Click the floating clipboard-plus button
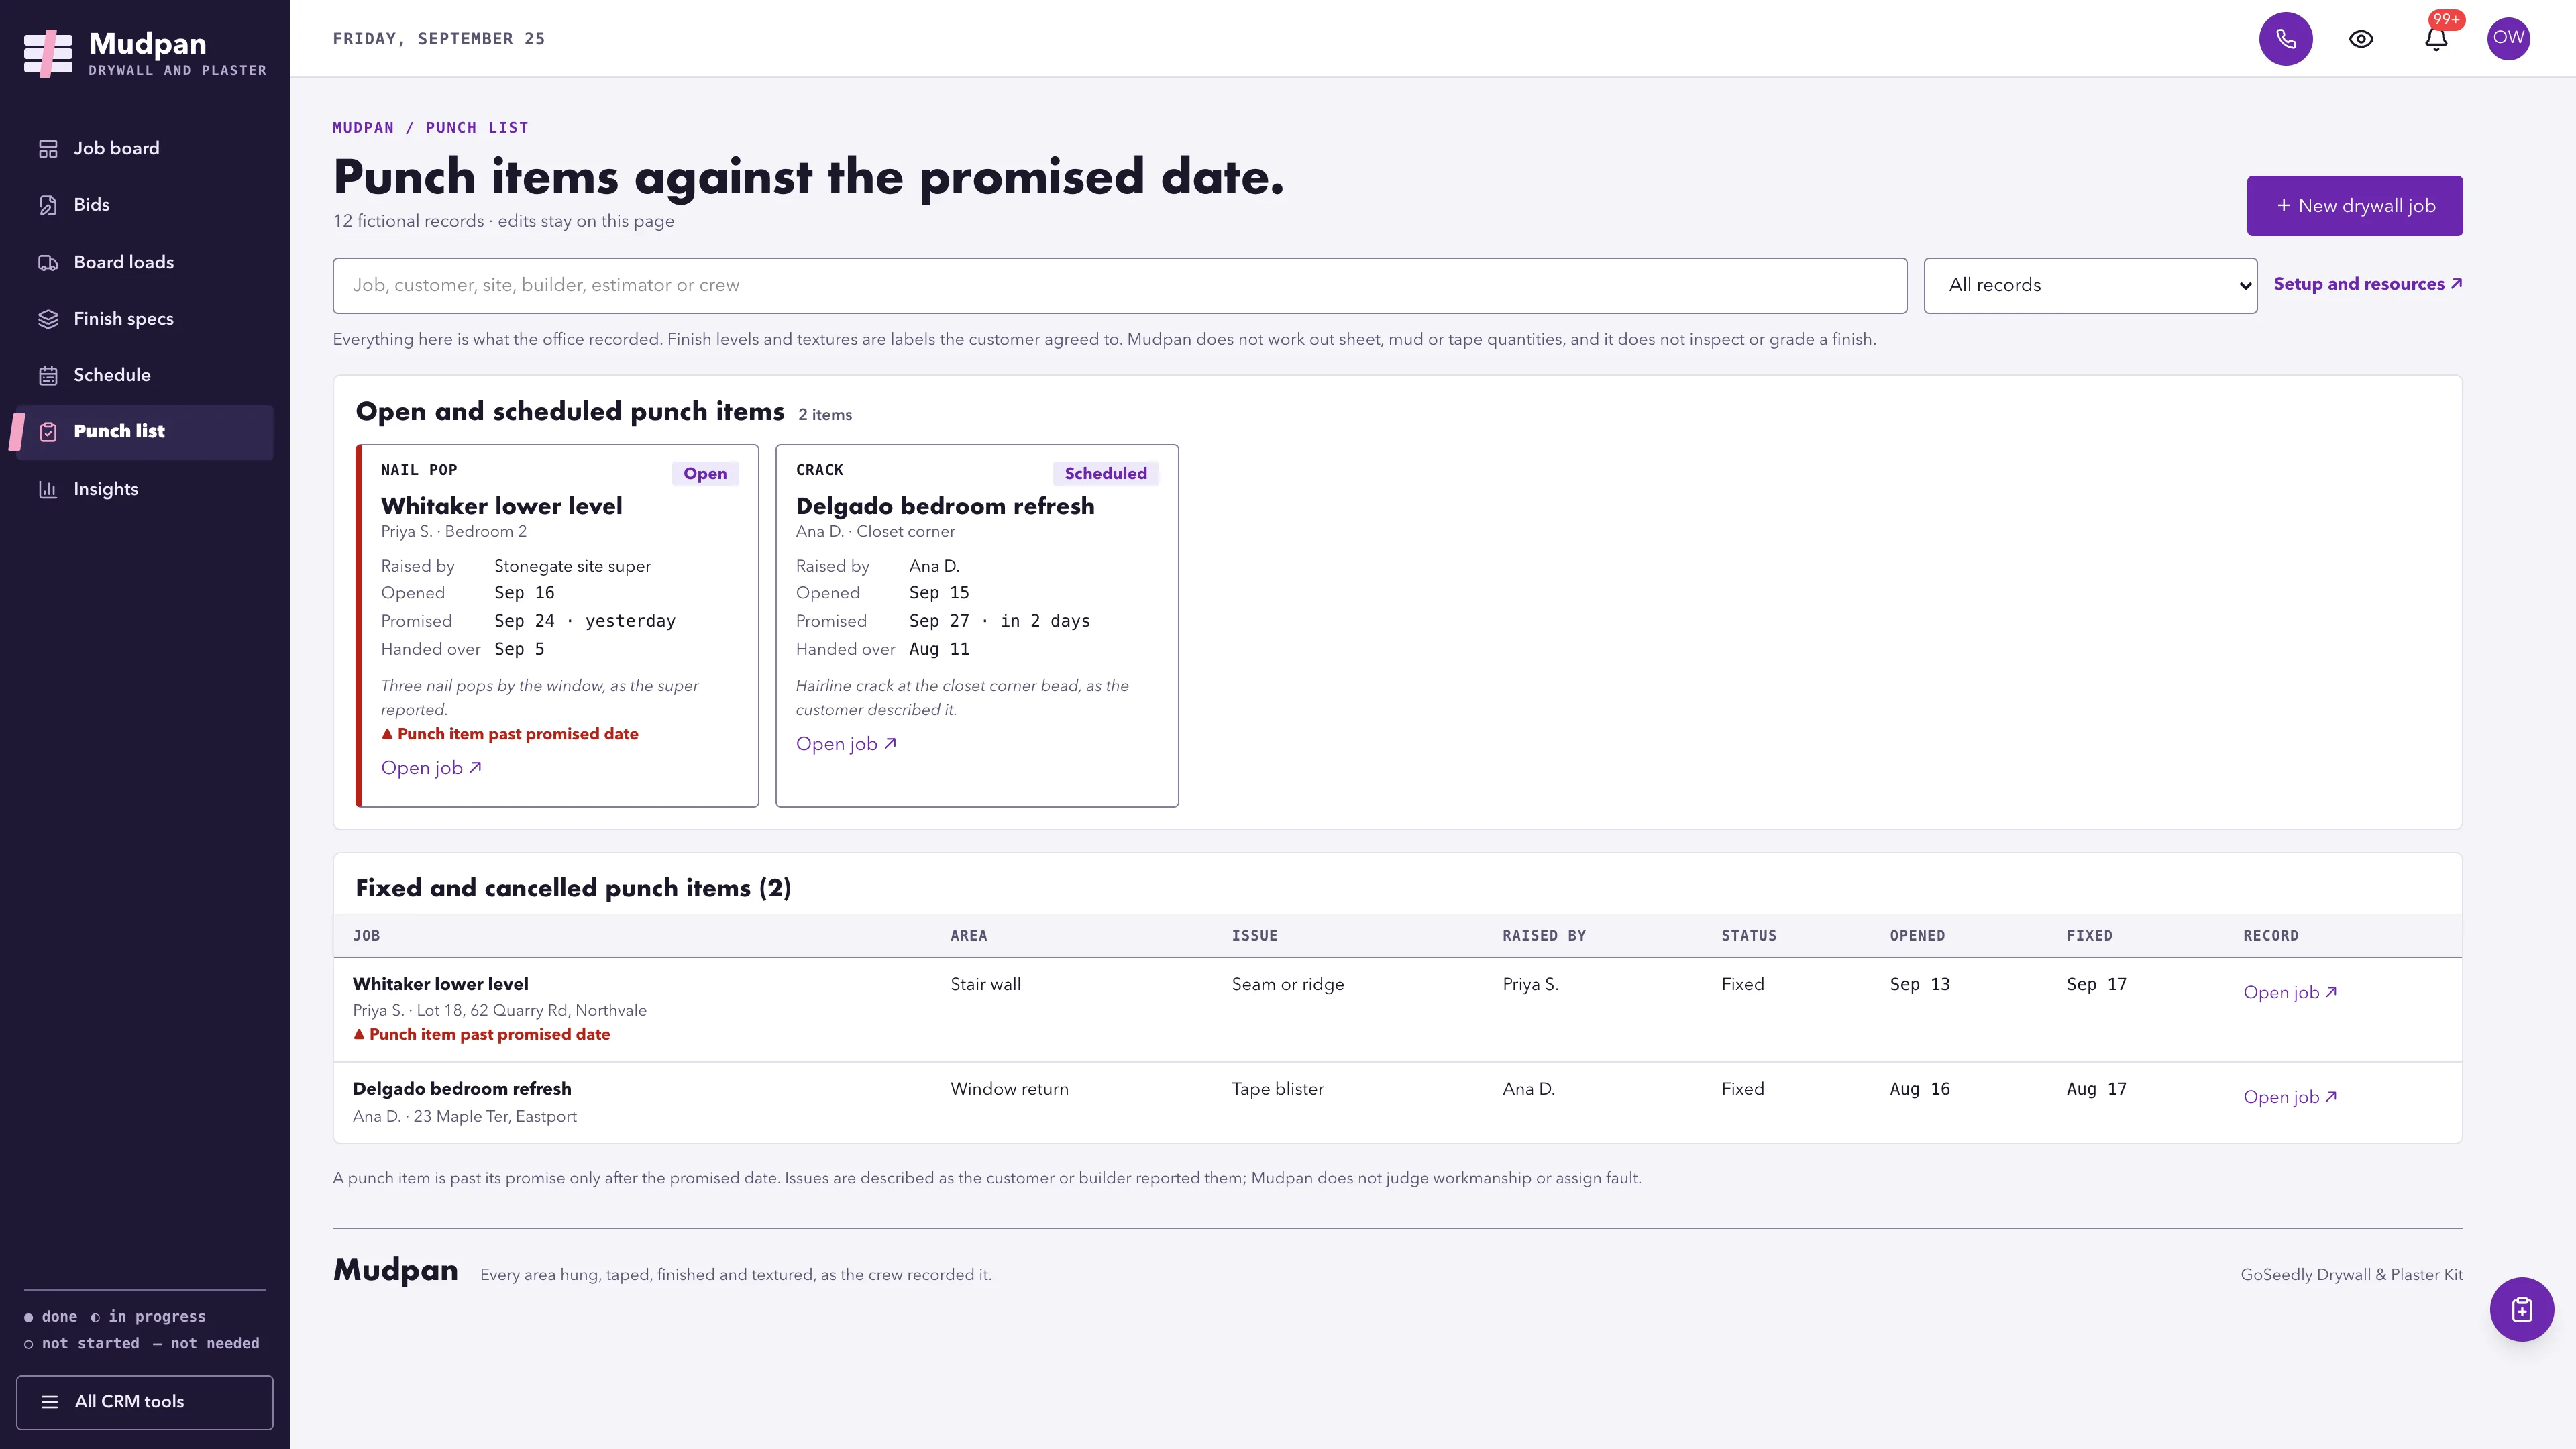The width and height of the screenshot is (2576, 1449). click(2522, 1309)
